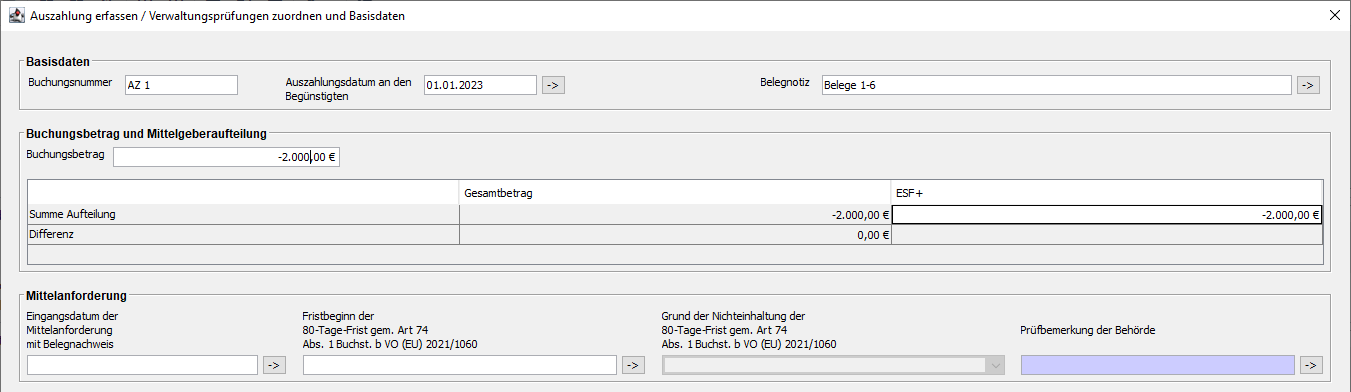Select the ESF+ column header

pyautogui.click(x=1107, y=193)
